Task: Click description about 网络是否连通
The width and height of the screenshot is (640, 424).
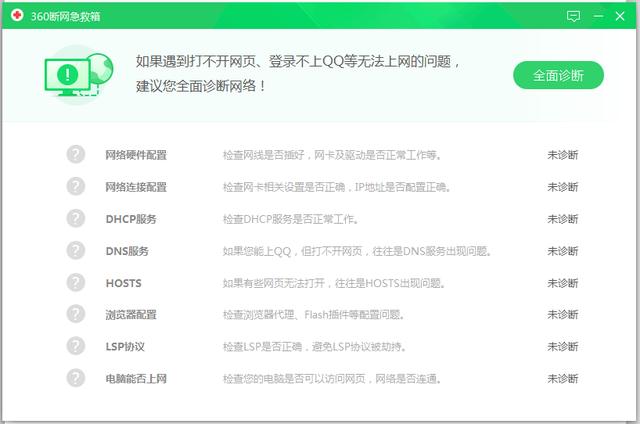Action: (332, 379)
